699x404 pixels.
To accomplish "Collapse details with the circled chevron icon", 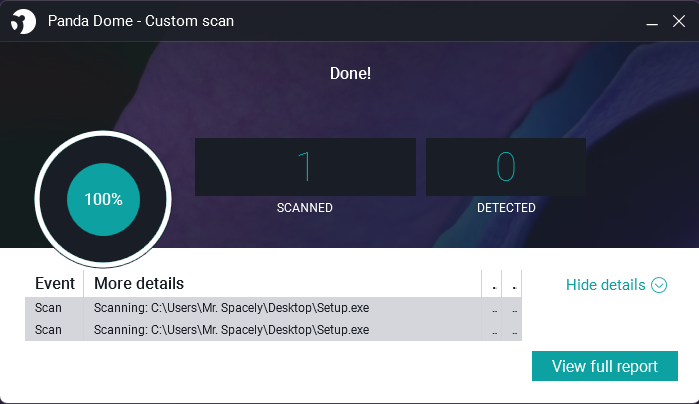I will click(659, 285).
